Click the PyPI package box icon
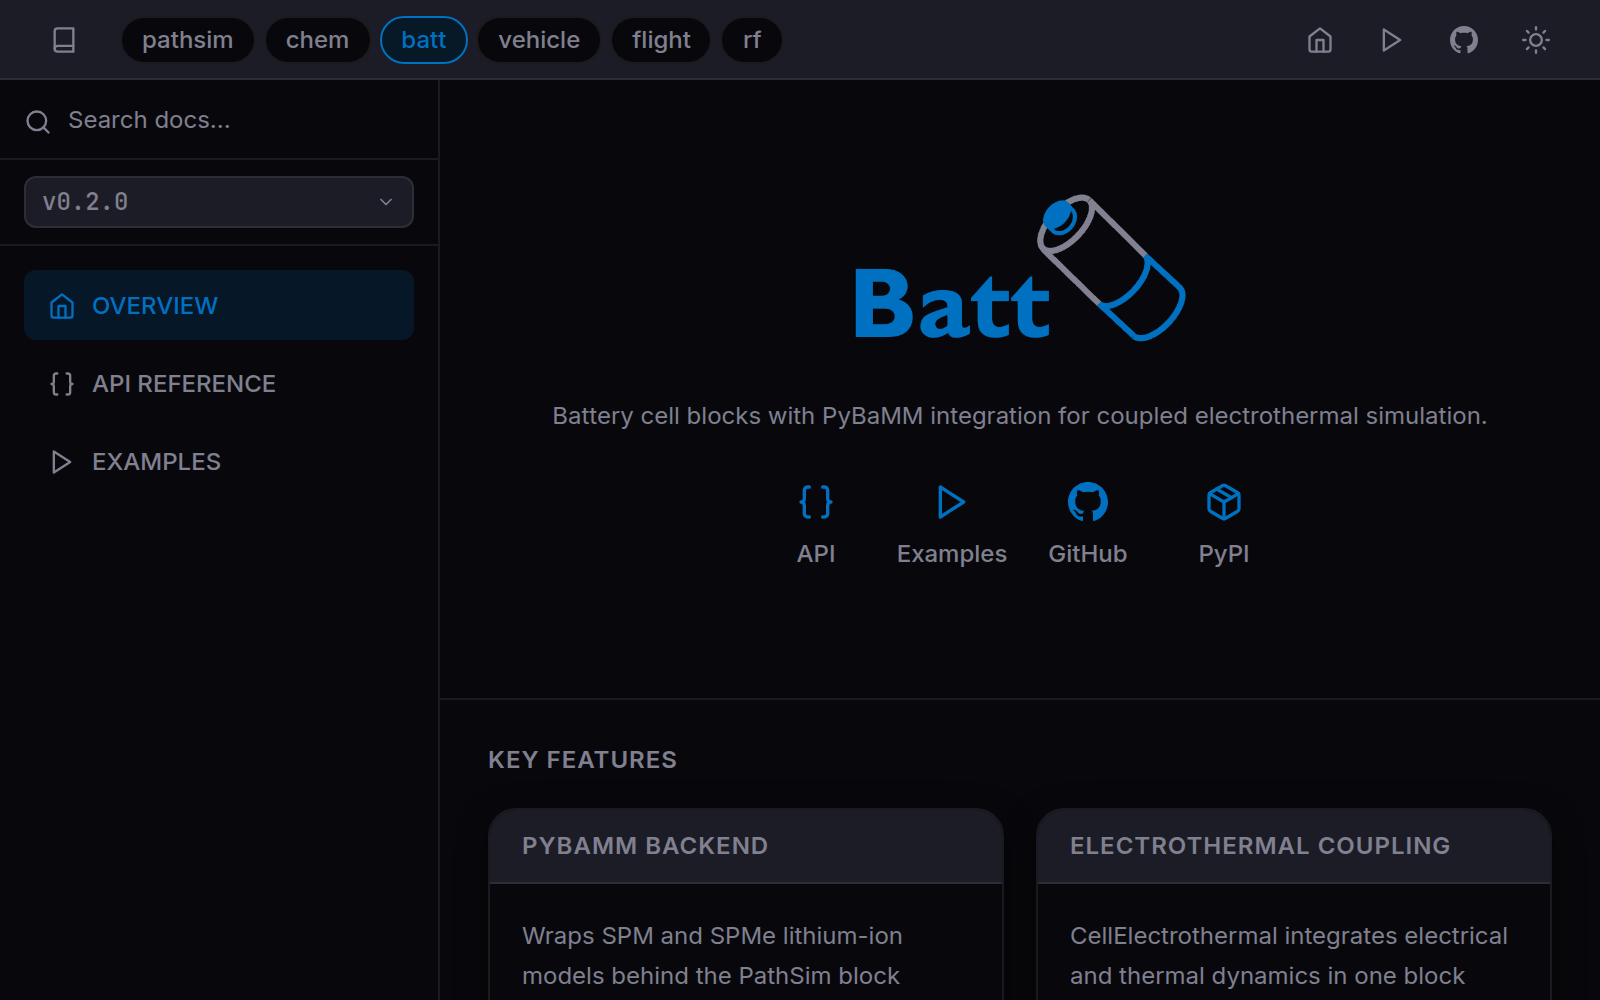The height and width of the screenshot is (1000, 1600). (x=1224, y=502)
